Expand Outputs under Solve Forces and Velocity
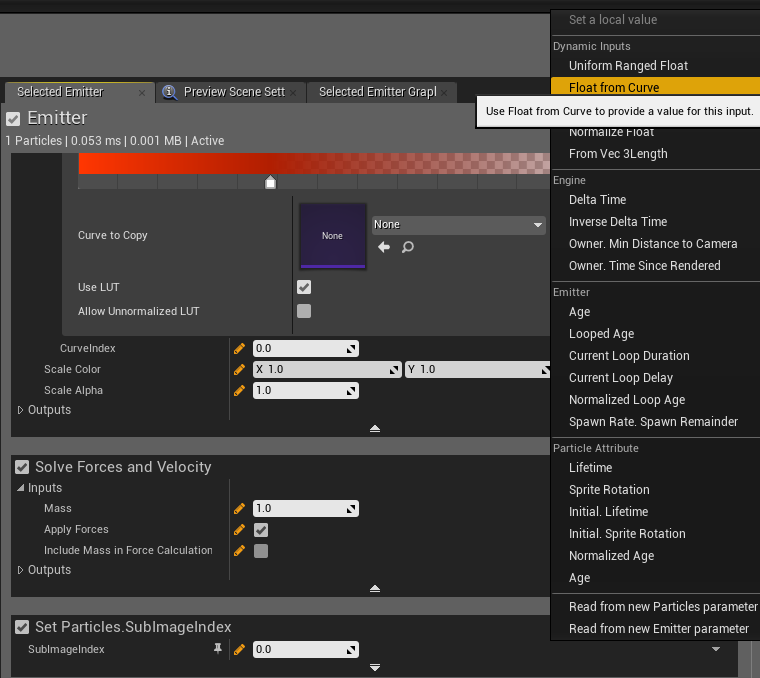 (x=20, y=570)
